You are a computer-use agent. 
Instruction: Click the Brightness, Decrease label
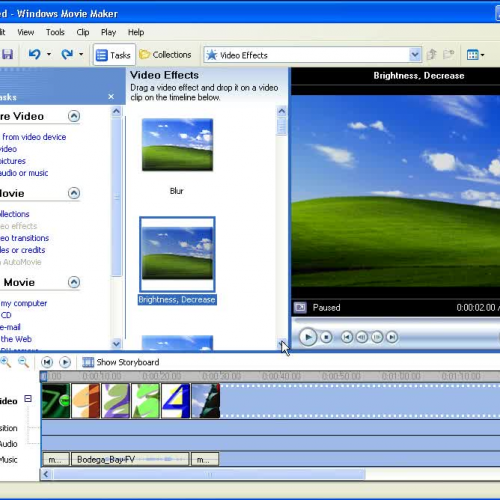(x=177, y=300)
